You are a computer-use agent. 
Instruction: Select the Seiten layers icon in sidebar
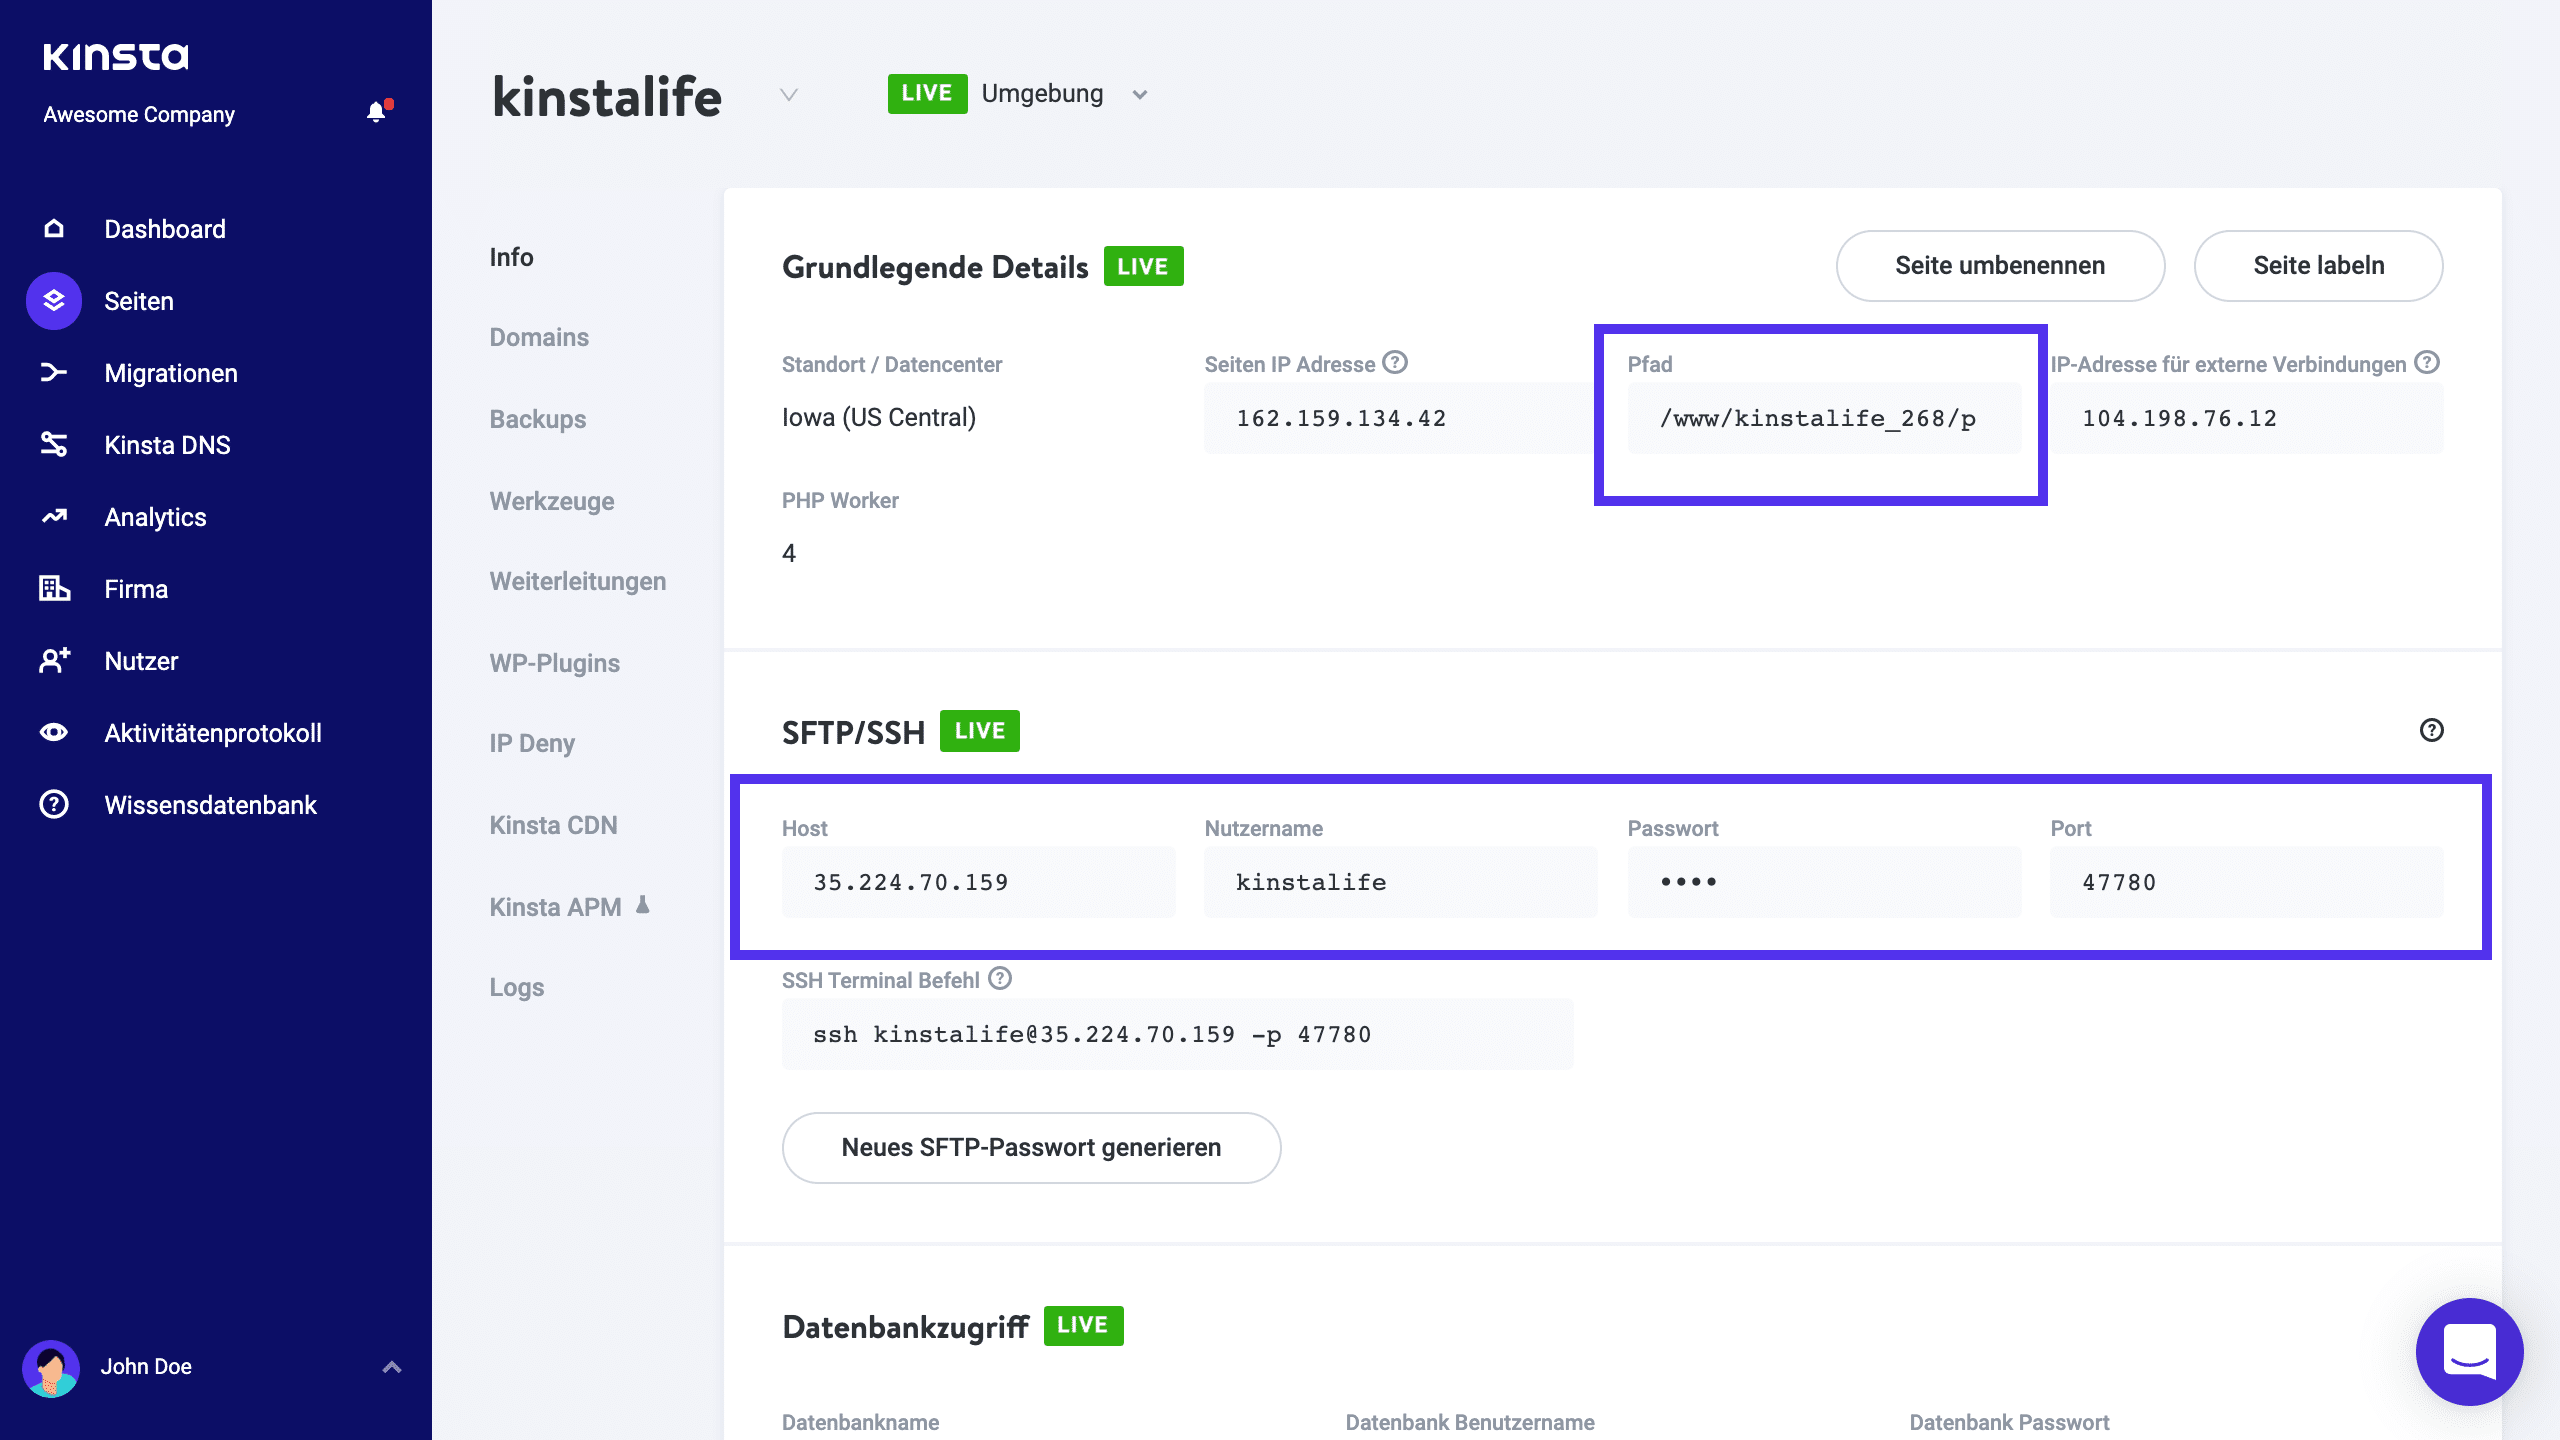pos(53,300)
